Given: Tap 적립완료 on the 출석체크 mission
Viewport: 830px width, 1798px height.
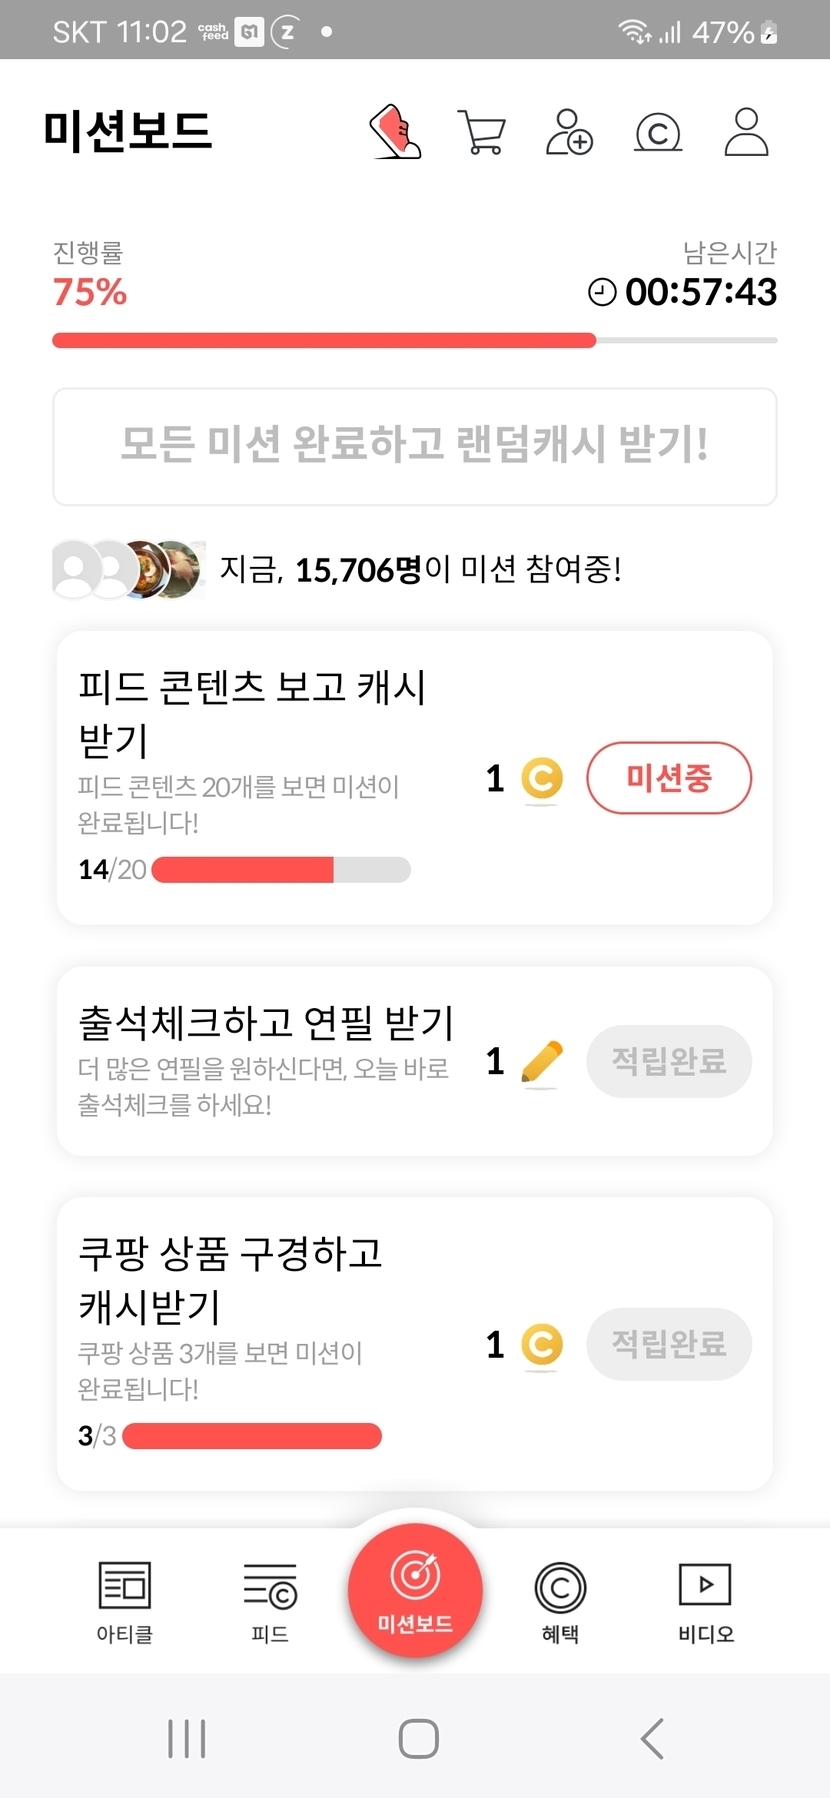Looking at the screenshot, I should click(x=668, y=1061).
